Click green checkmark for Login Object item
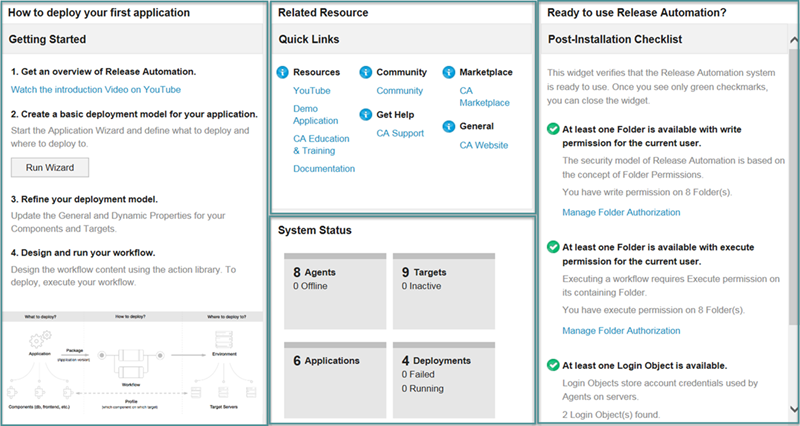The image size is (800, 426). pyautogui.click(x=553, y=365)
